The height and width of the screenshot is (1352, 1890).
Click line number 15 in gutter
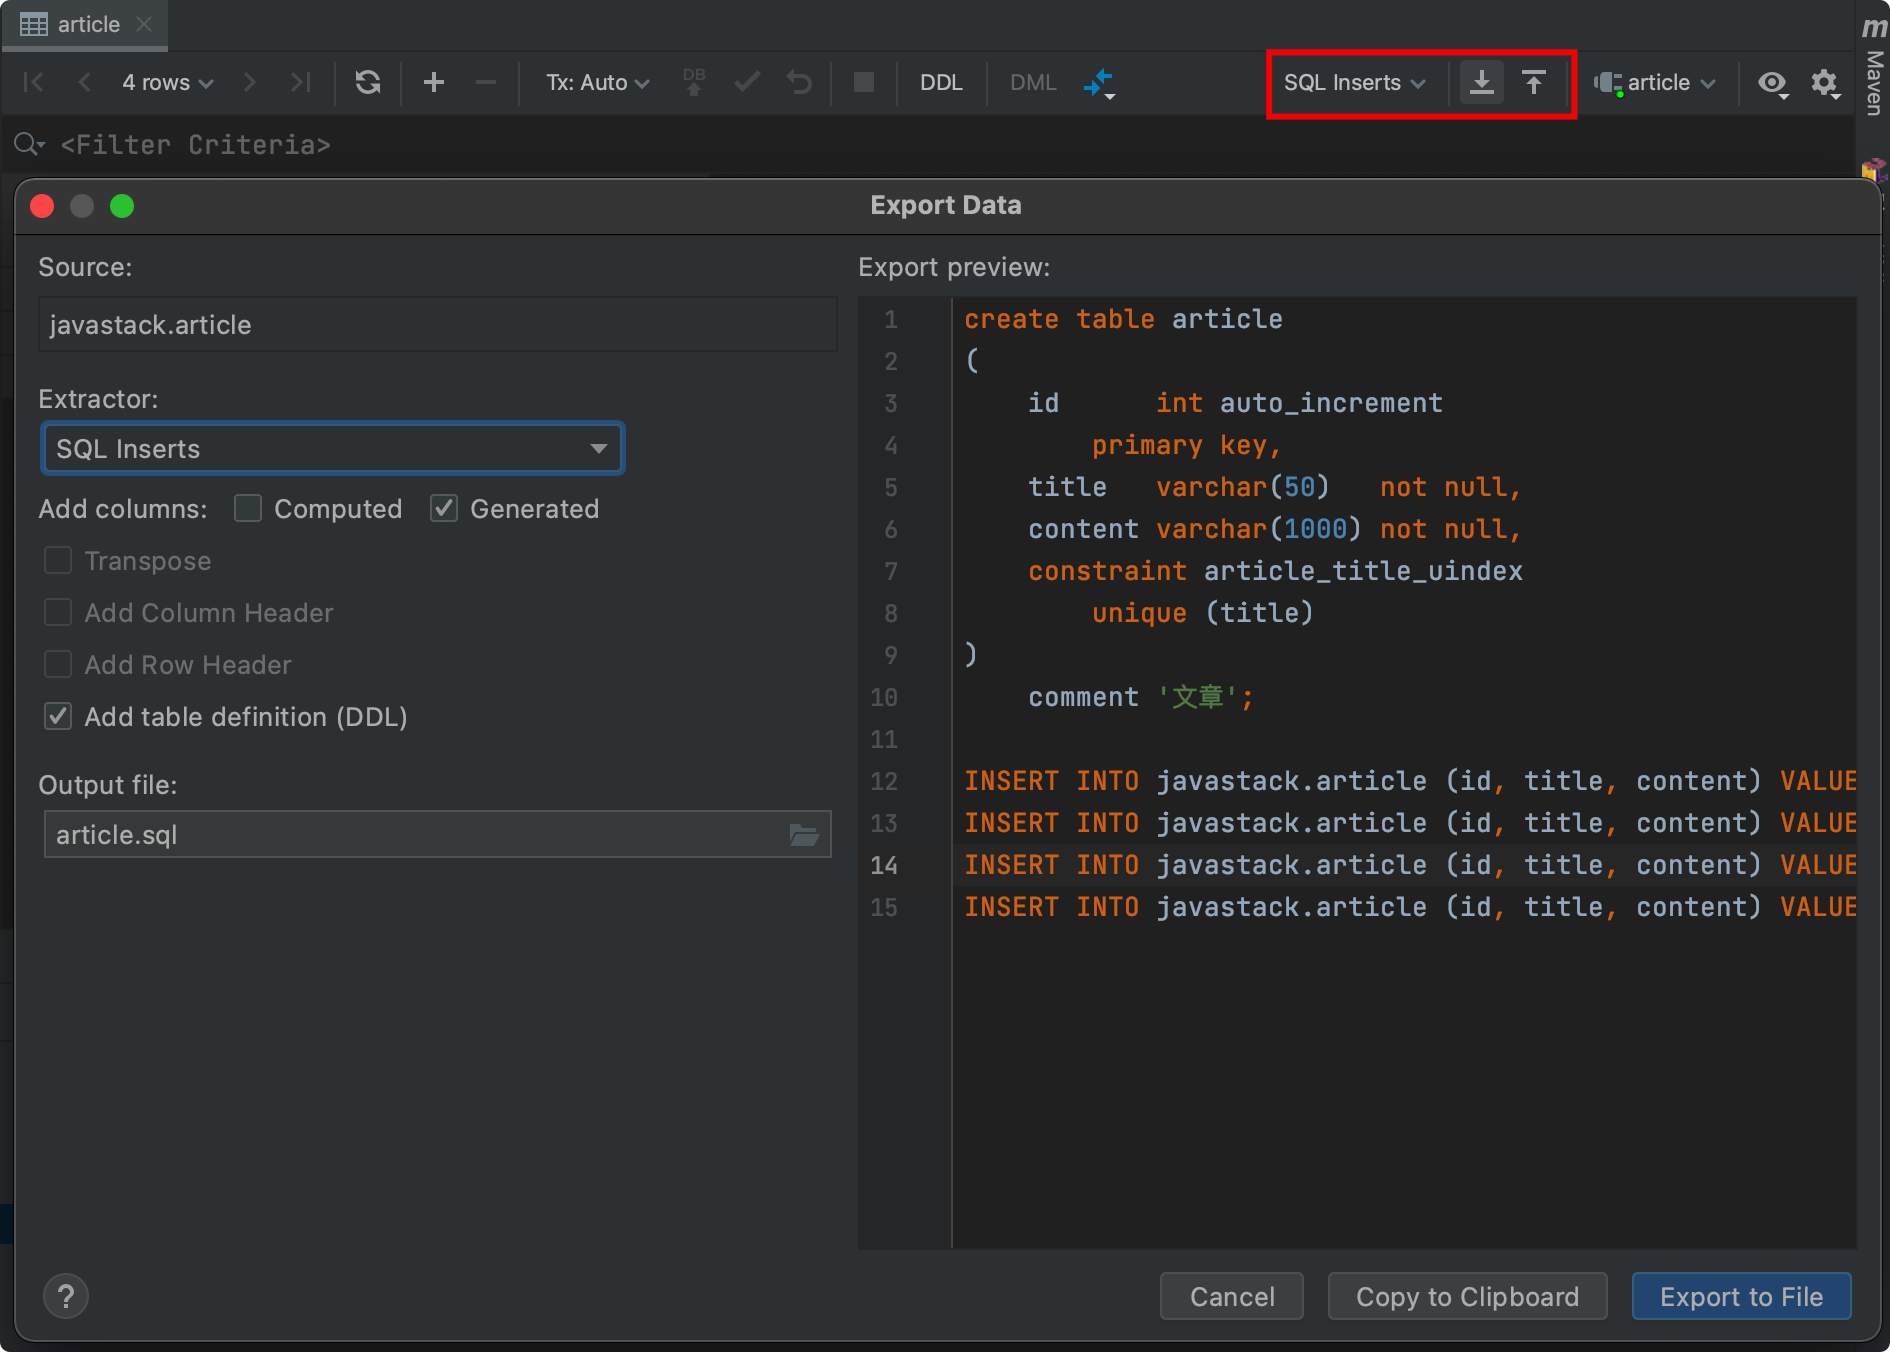pyautogui.click(x=884, y=907)
